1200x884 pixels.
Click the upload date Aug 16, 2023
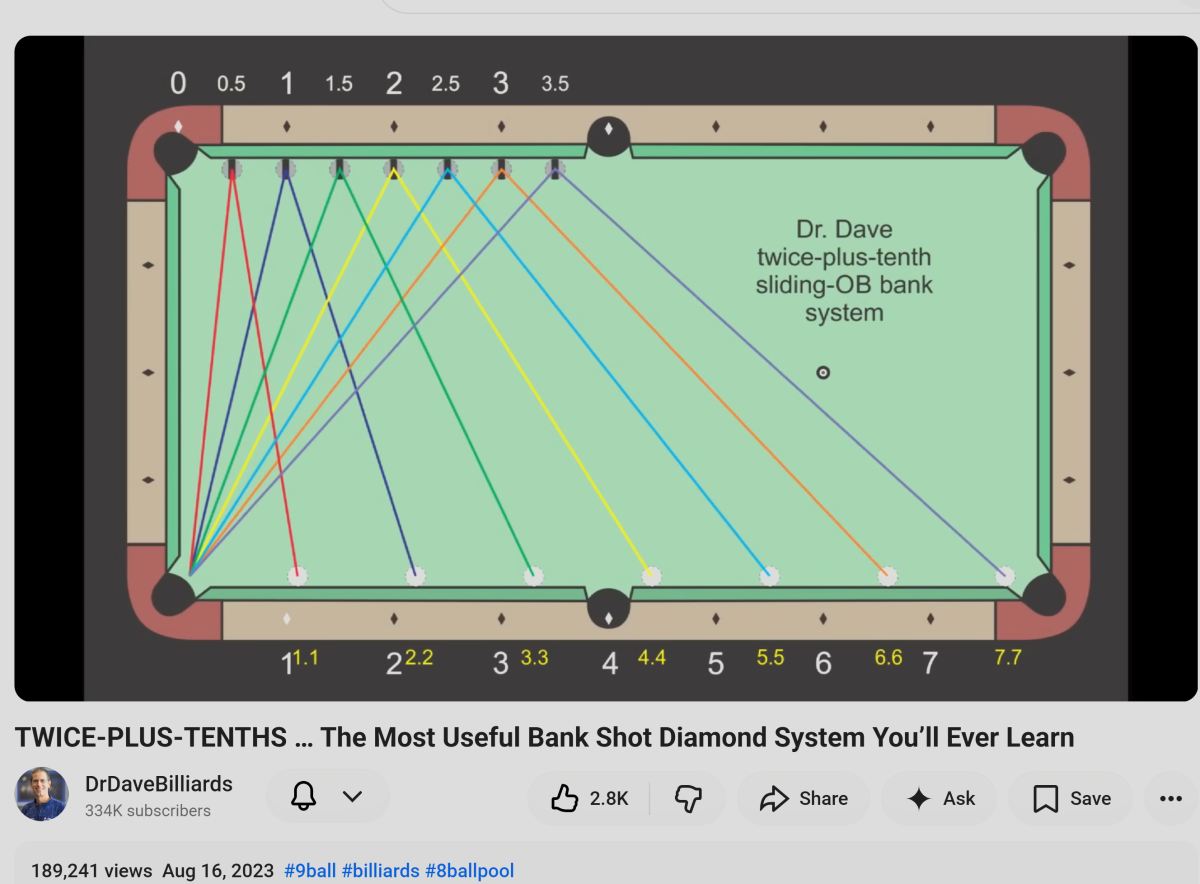click(x=217, y=871)
